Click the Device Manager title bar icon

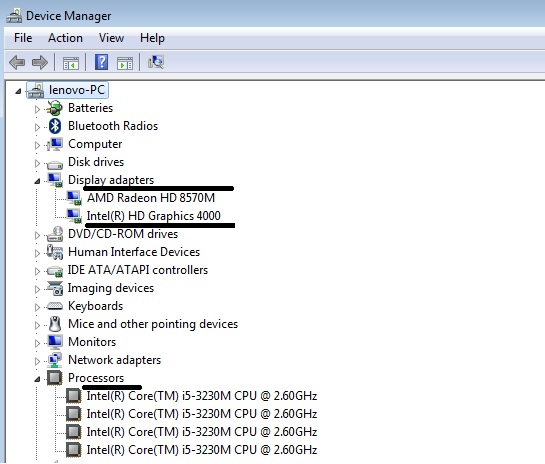tap(14, 16)
